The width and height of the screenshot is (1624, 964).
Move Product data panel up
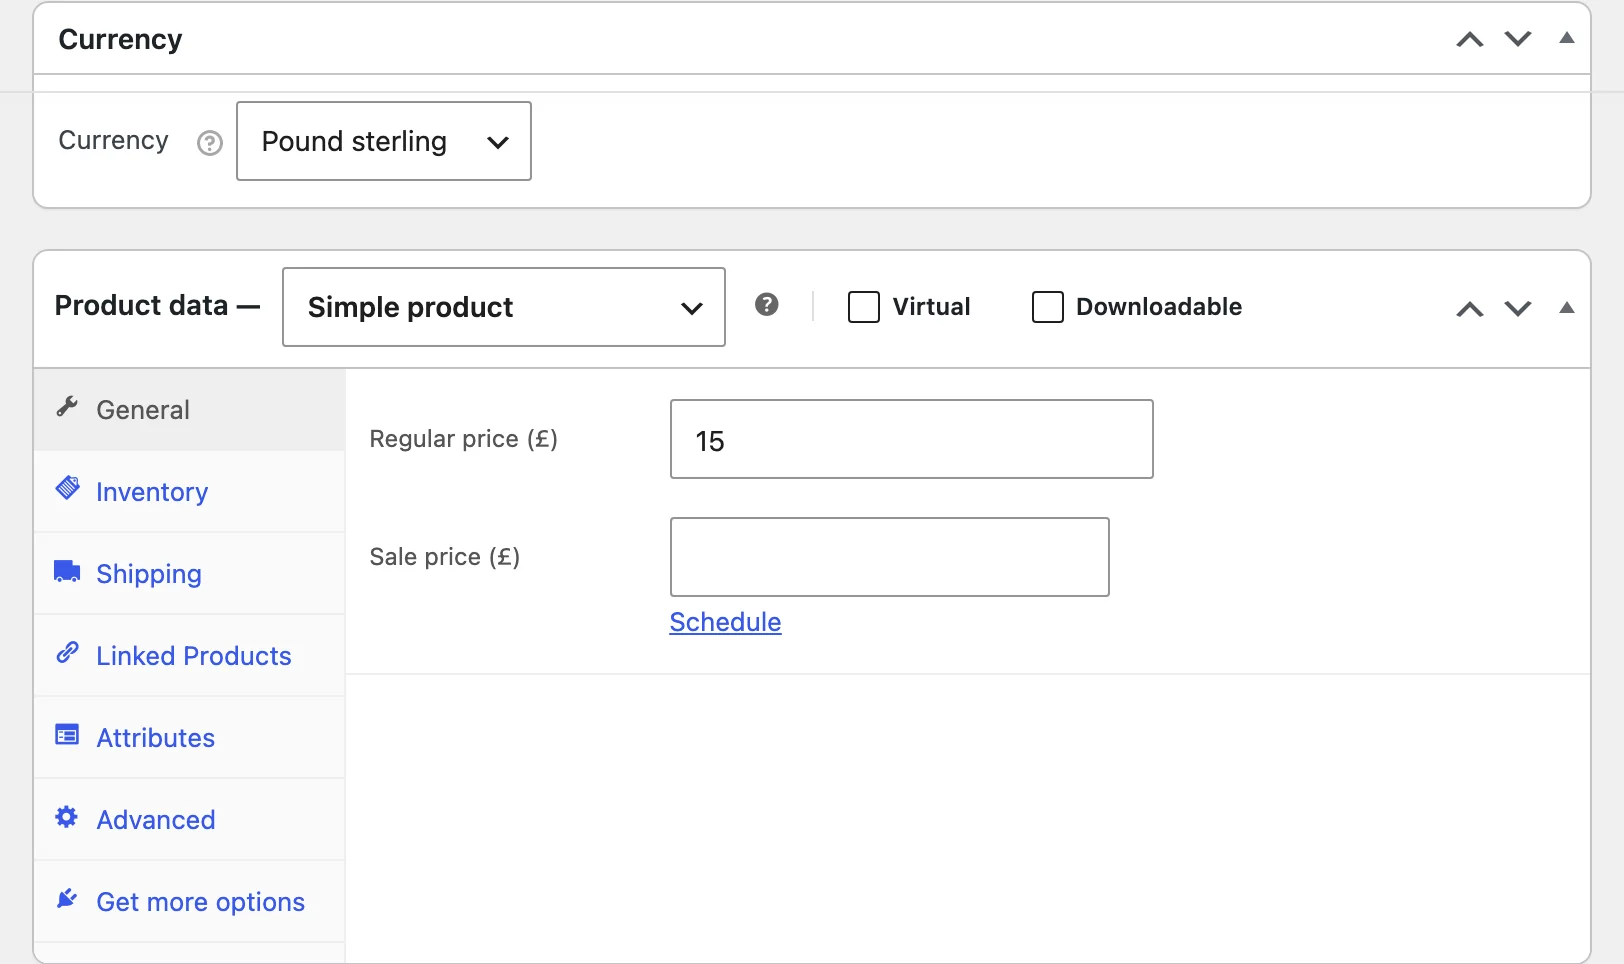coord(1470,309)
